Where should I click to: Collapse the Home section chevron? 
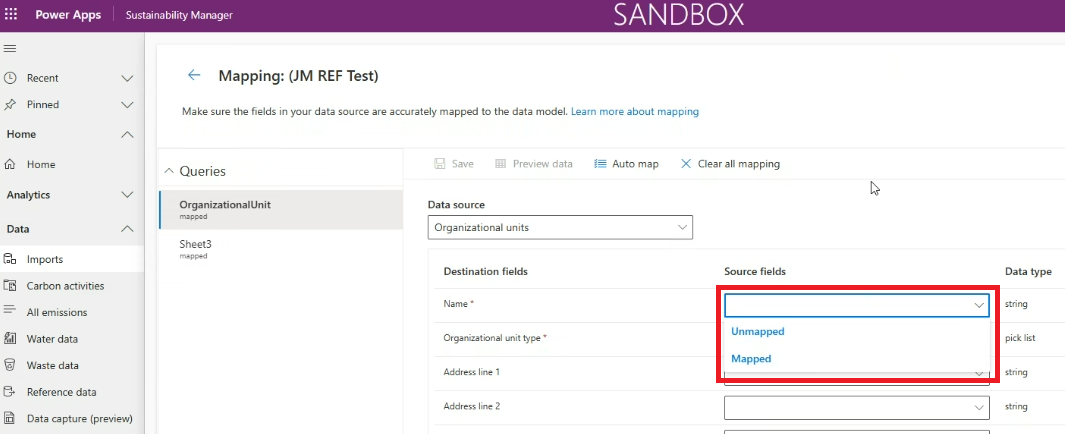(x=127, y=134)
